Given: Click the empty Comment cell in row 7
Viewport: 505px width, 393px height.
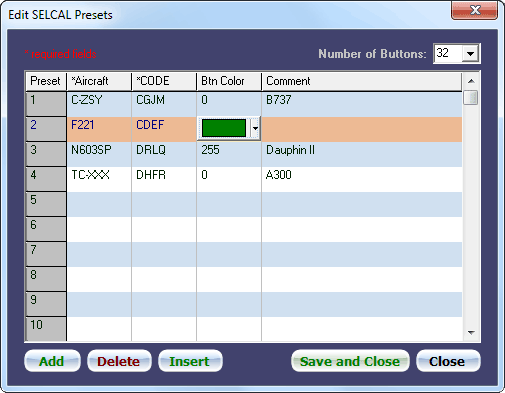Looking at the screenshot, I should click(362, 254).
